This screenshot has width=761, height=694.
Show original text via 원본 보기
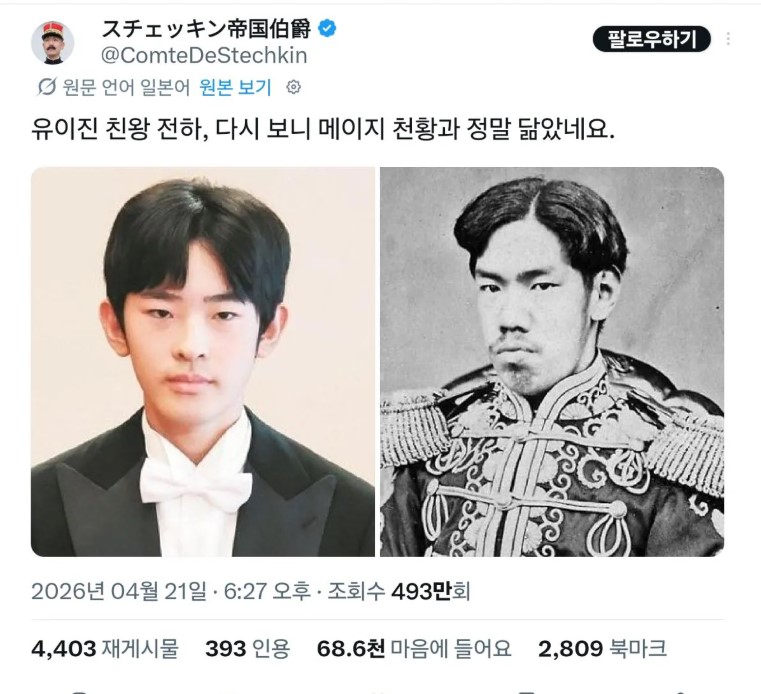[x=235, y=87]
